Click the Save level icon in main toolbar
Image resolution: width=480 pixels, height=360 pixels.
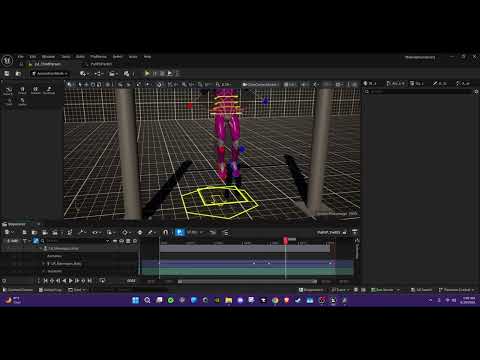click(x=7, y=73)
